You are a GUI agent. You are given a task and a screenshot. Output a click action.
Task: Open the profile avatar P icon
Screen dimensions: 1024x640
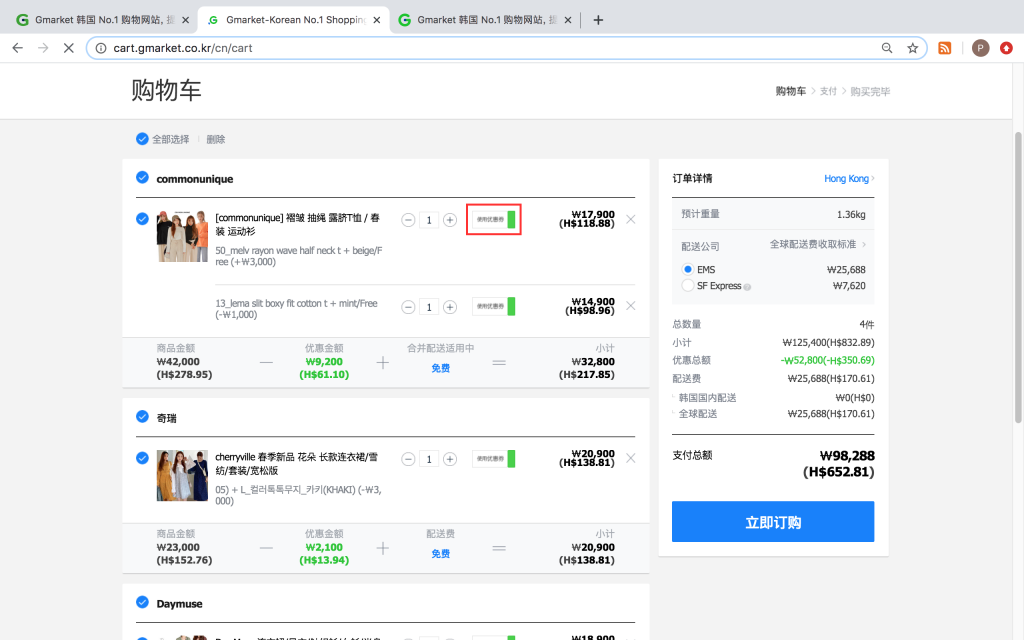tap(980, 48)
